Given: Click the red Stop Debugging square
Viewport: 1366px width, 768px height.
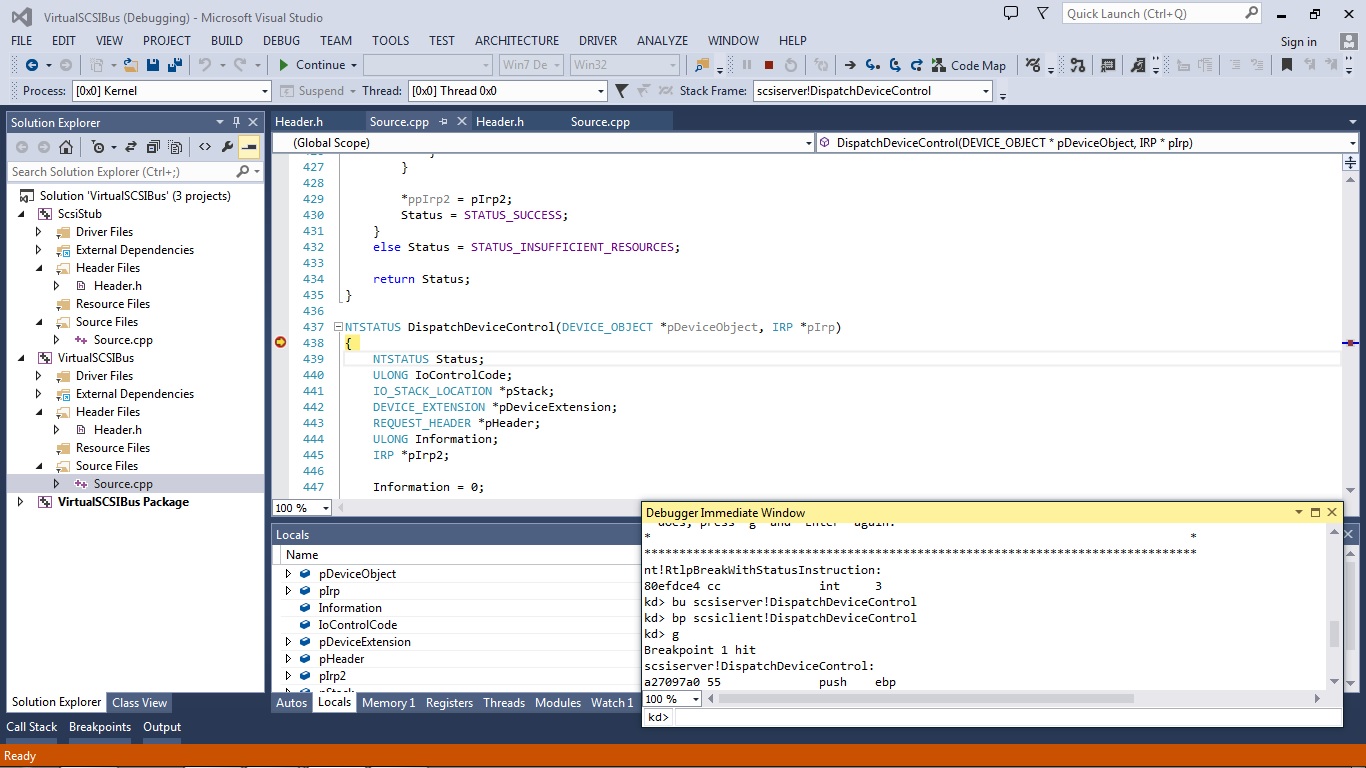Looking at the screenshot, I should (x=769, y=65).
